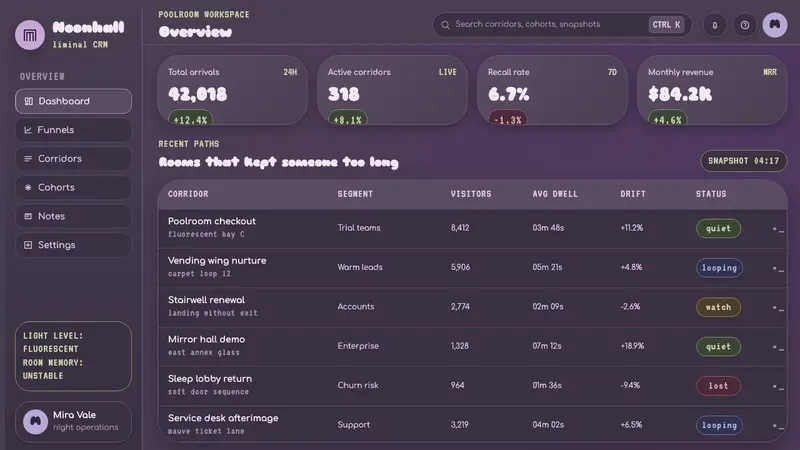Select the Service desk afterimage corridor name
Viewport: 800px width, 450px height.
click(223, 418)
